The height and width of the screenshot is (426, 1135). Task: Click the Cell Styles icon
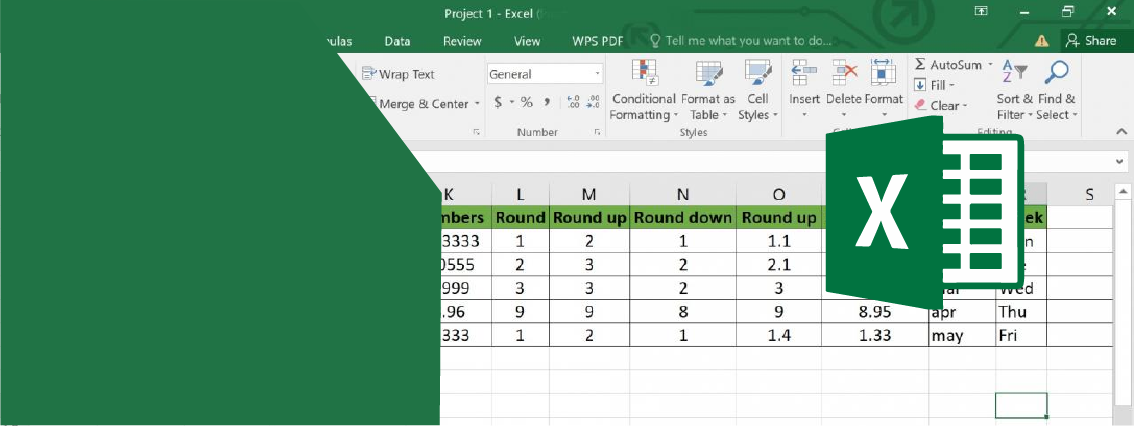coord(758,73)
